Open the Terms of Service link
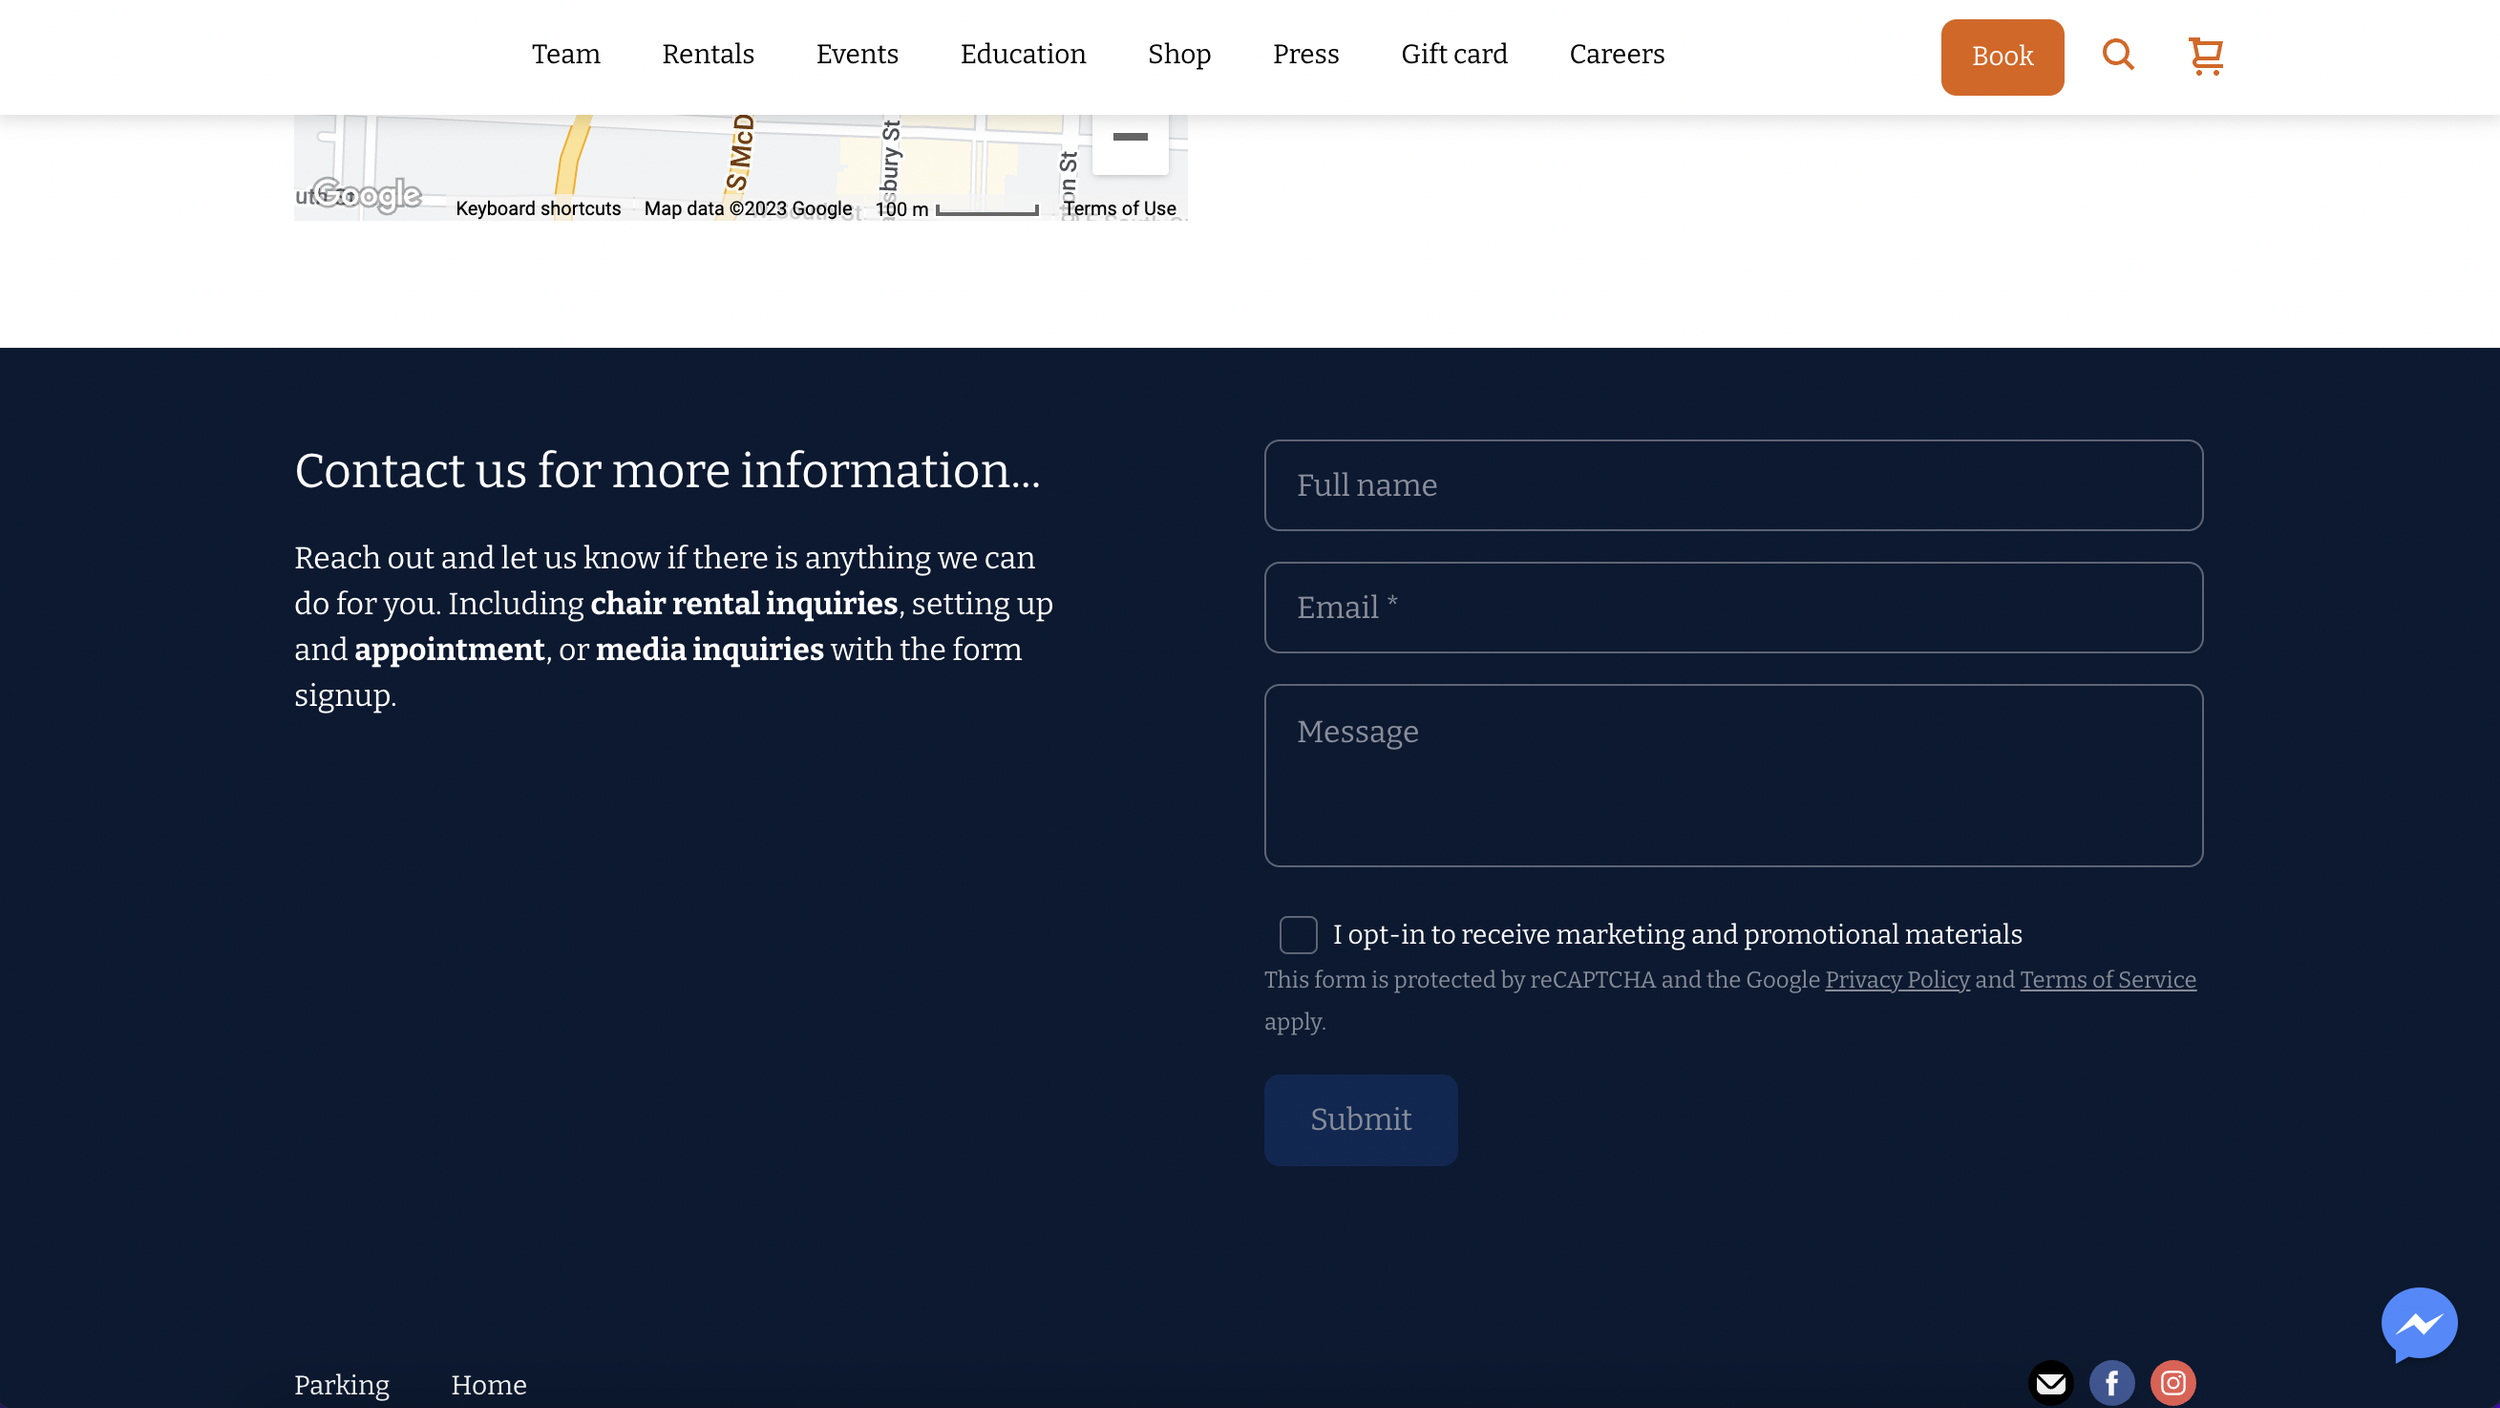 2107,980
